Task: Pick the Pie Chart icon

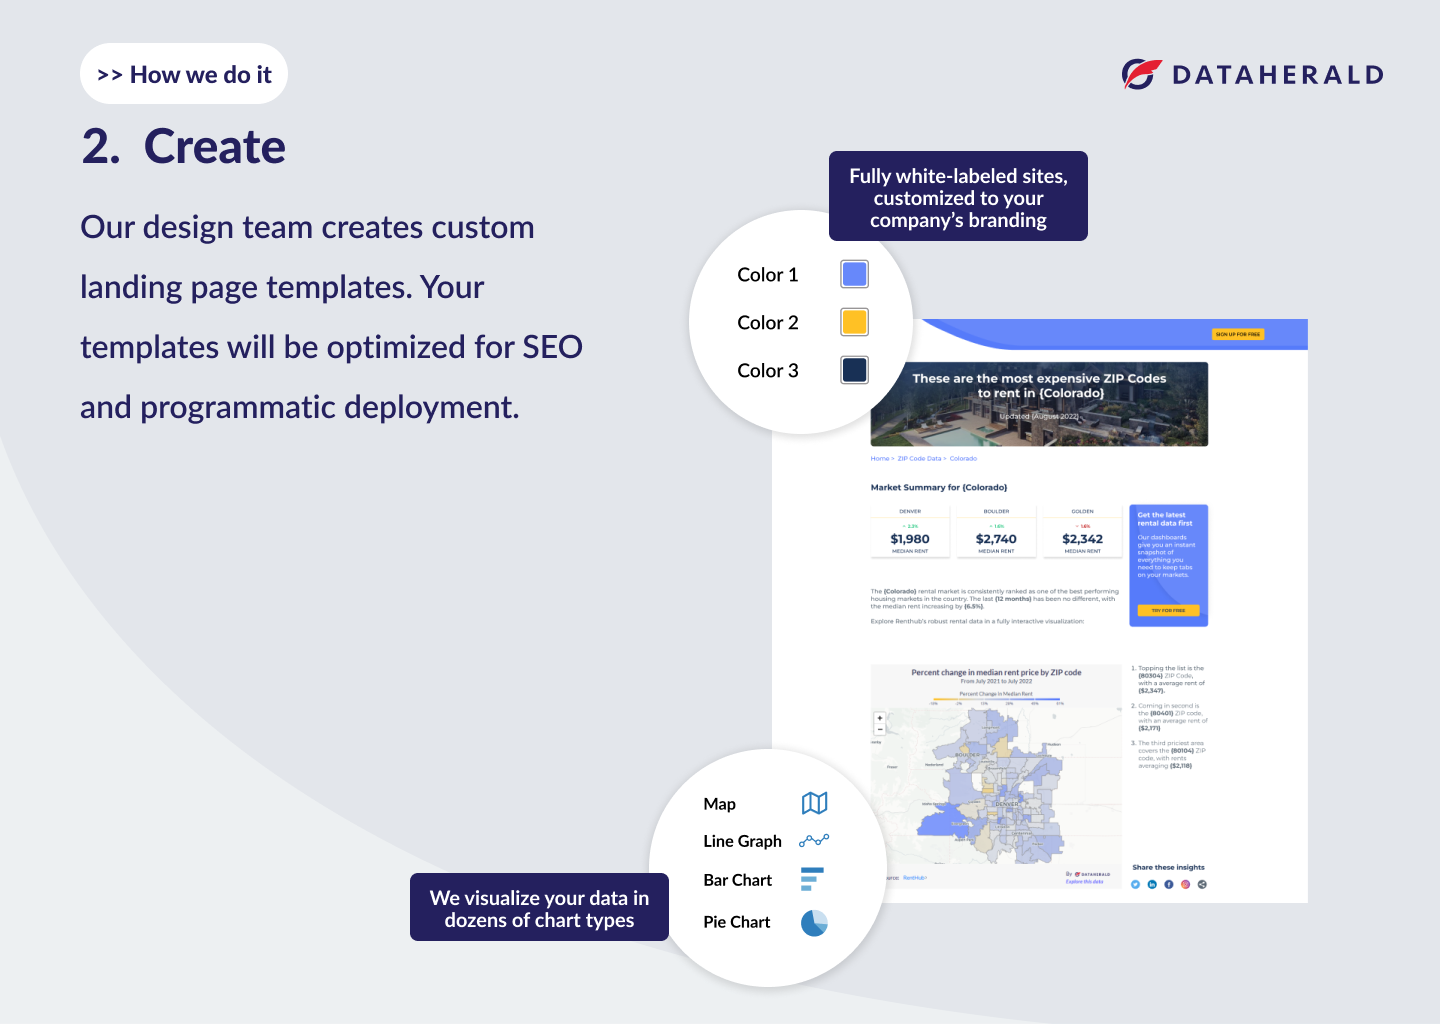Action: [x=814, y=922]
